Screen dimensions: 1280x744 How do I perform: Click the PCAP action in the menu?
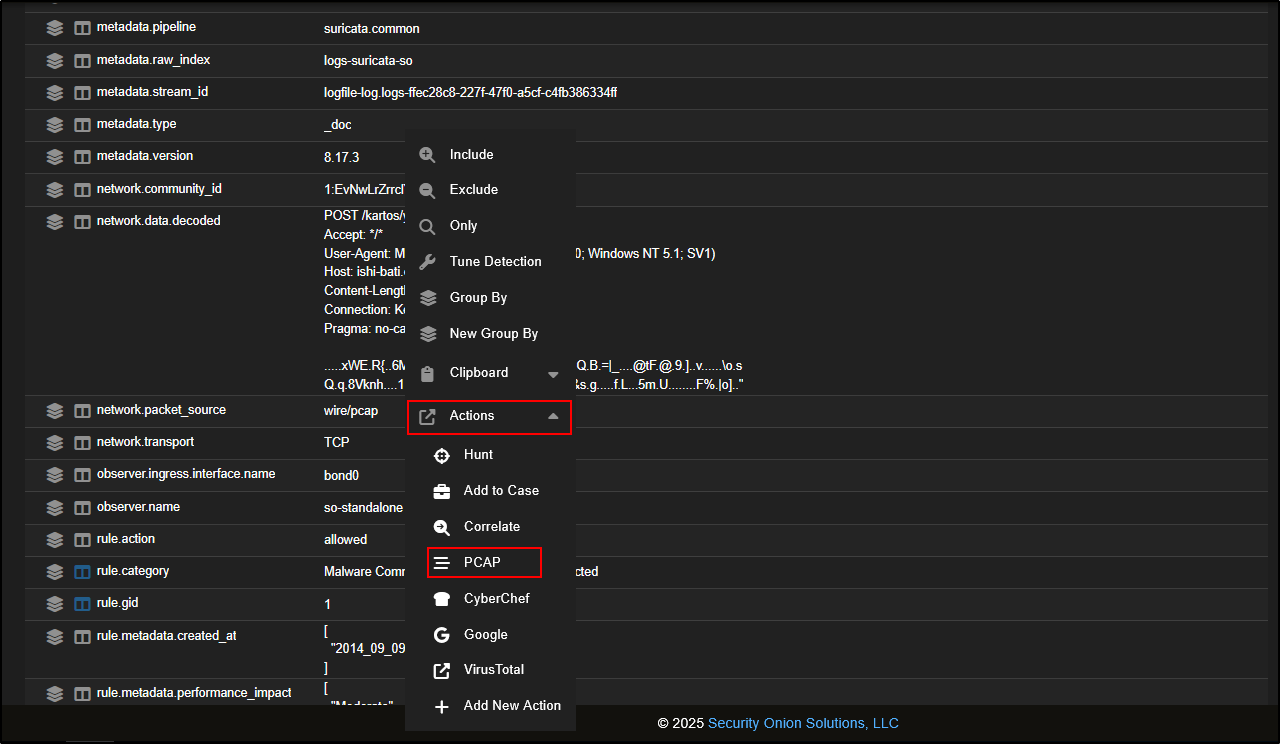click(x=483, y=562)
